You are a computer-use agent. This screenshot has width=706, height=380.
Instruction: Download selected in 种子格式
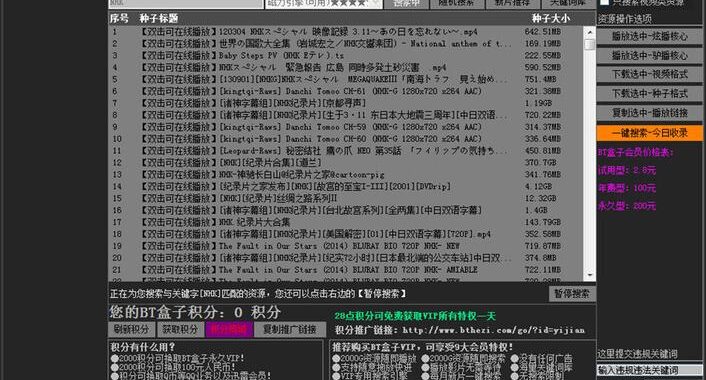click(649, 94)
